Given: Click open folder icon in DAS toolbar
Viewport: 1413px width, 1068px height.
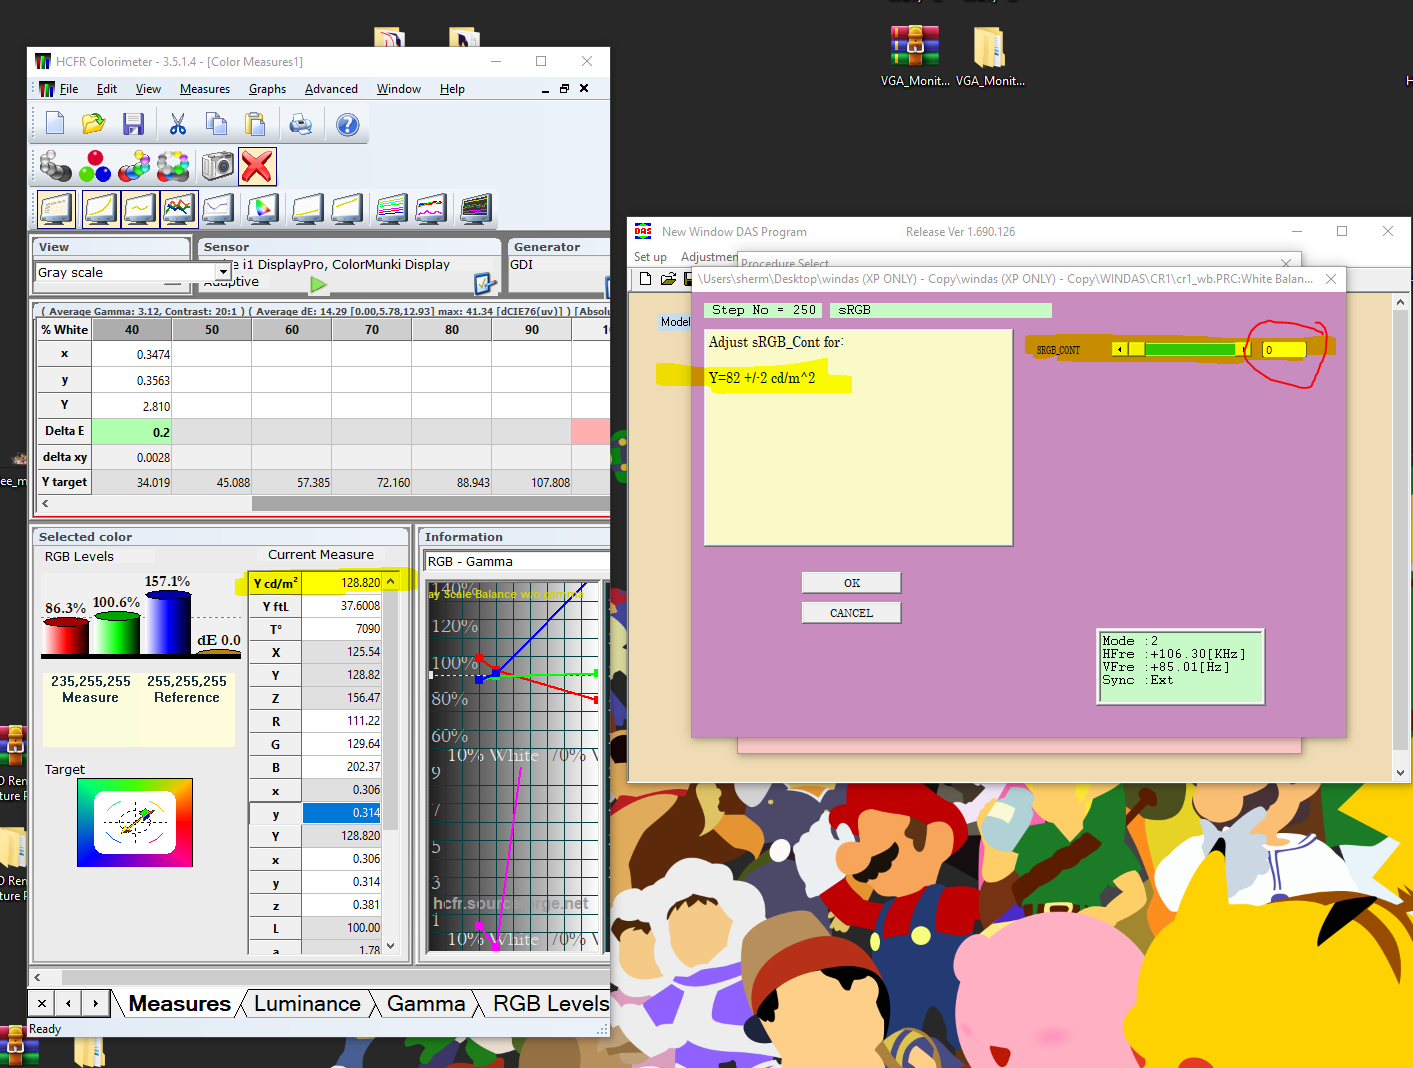Looking at the screenshot, I should [x=668, y=279].
